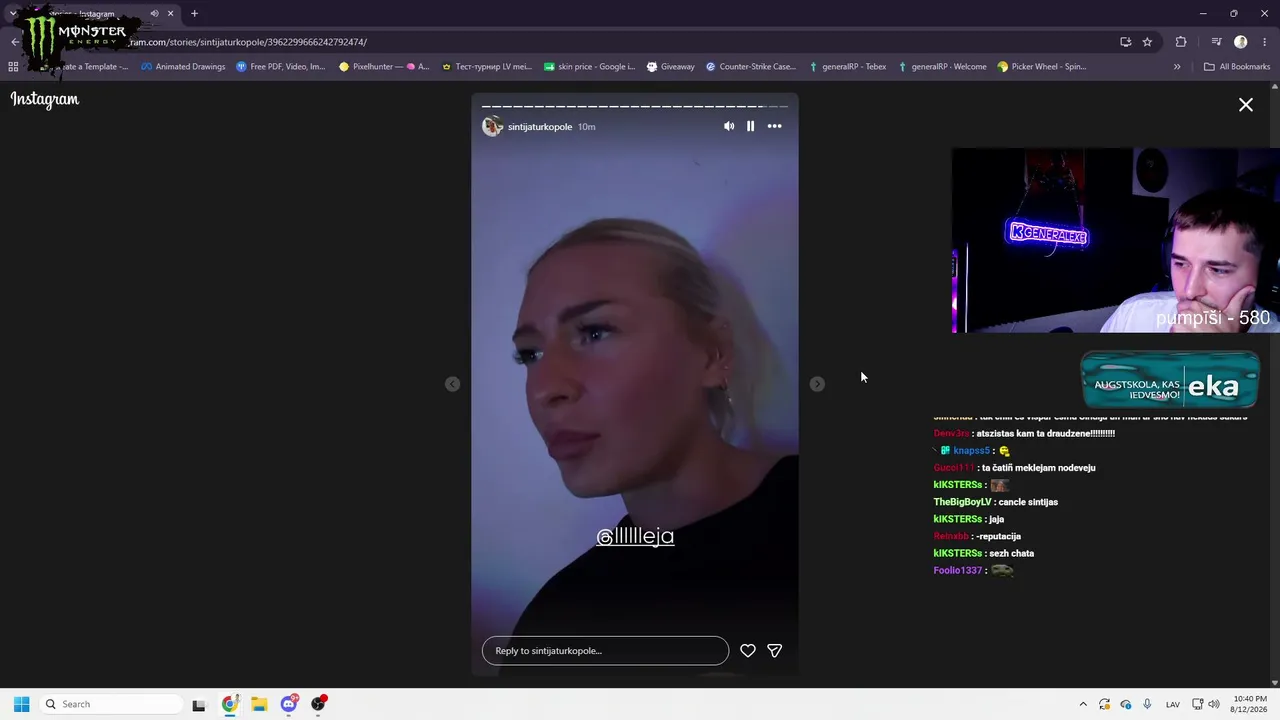Click chat username Foolio1337
Viewport: 1280px width, 720px height.
pos(958,570)
